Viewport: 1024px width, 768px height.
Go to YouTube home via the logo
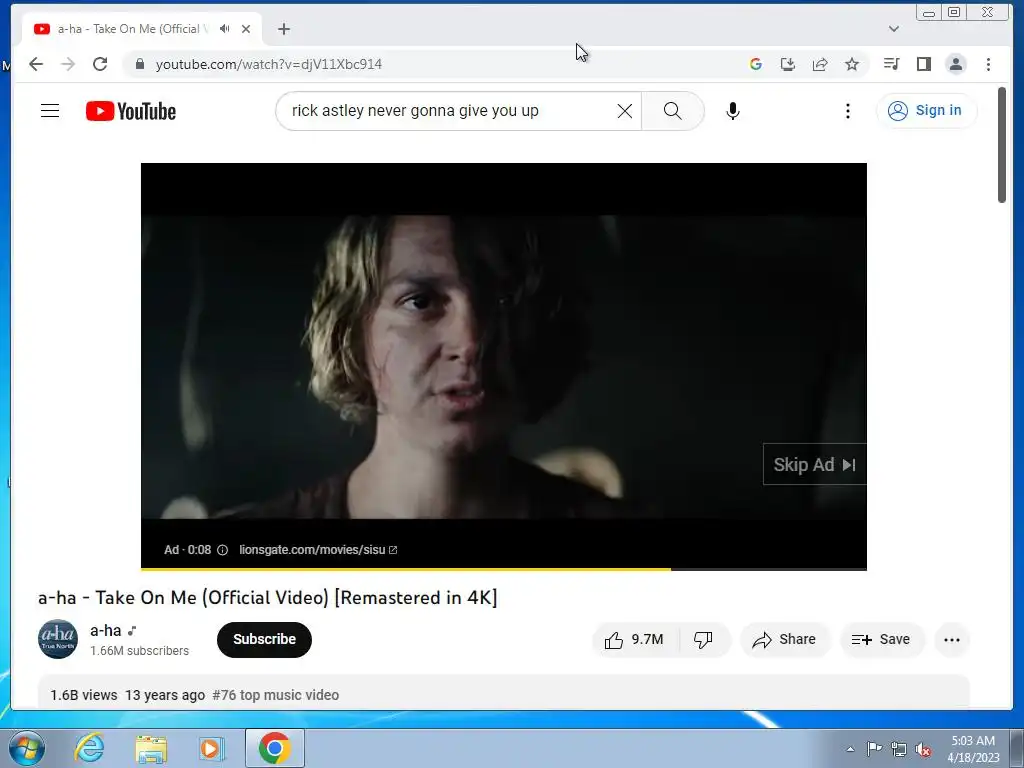[x=131, y=111]
